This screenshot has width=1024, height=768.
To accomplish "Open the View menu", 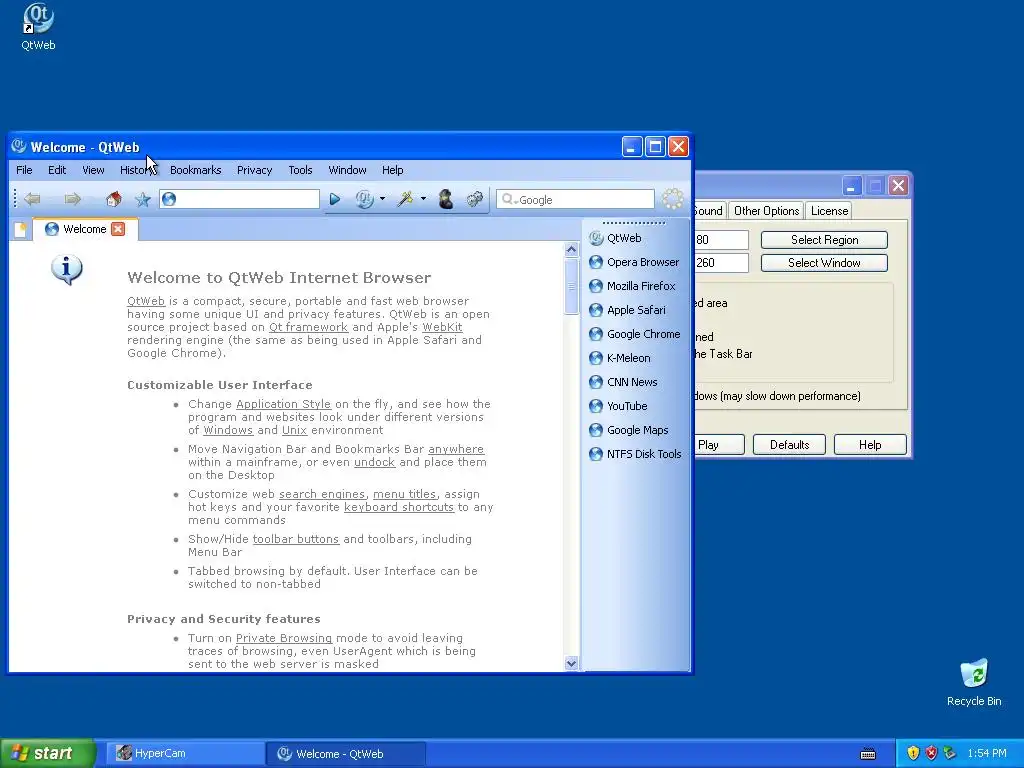I will pyautogui.click(x=93, y=170).
